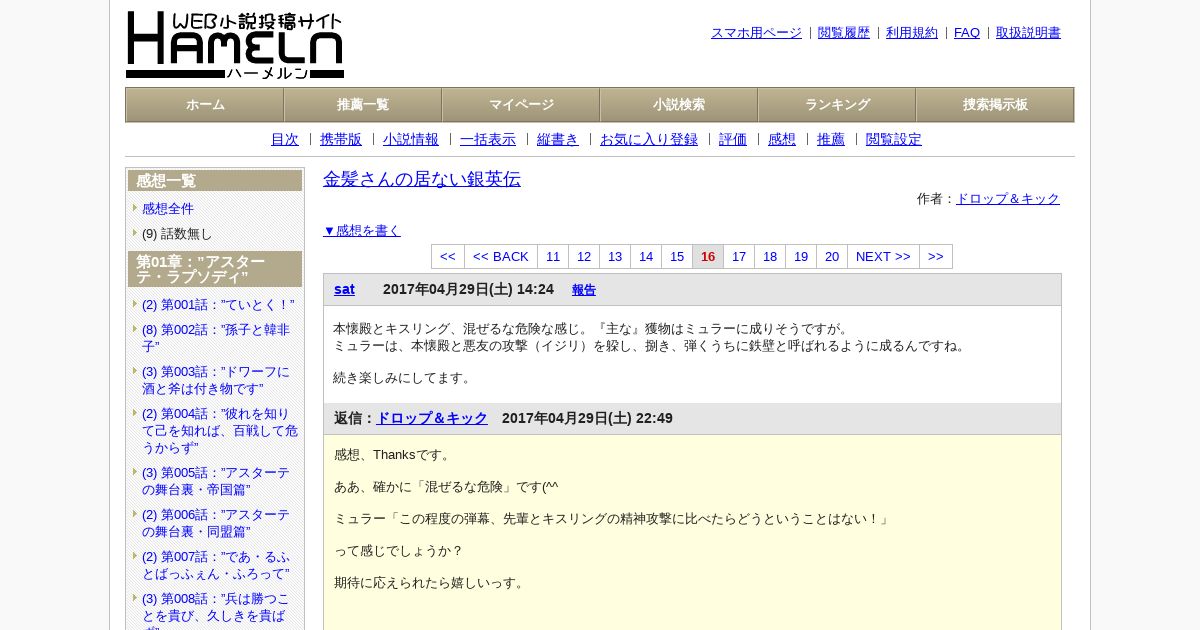
Task: Go to ホーム navigation tab
Action: pos(205,105)
